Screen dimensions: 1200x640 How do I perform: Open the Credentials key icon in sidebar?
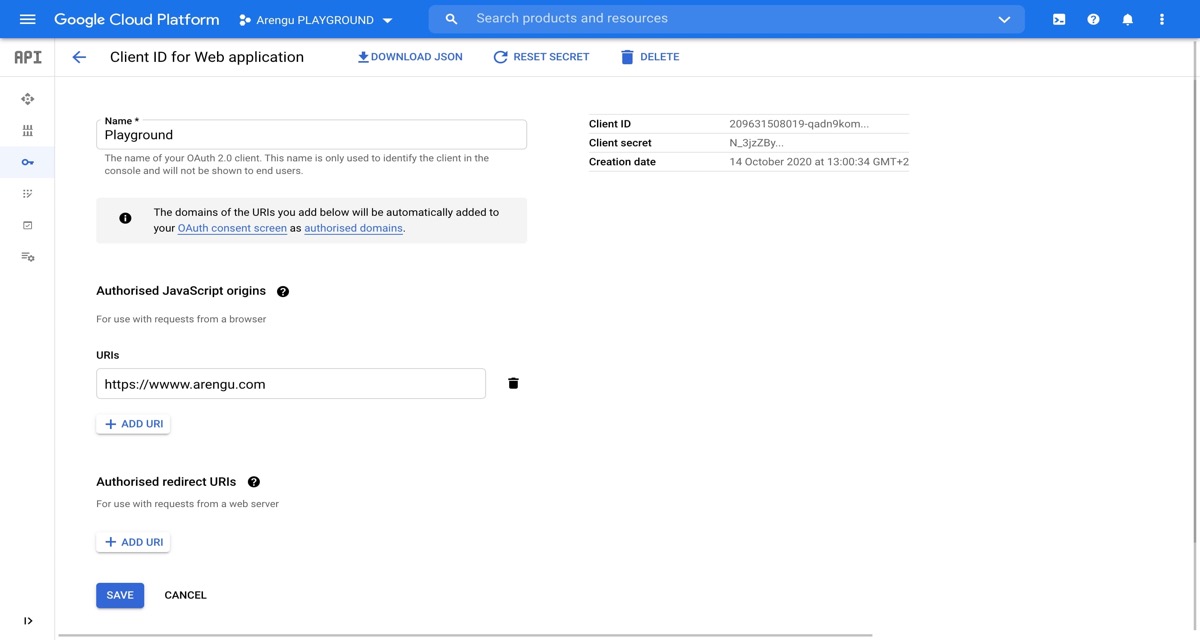[x=27, y=162]
